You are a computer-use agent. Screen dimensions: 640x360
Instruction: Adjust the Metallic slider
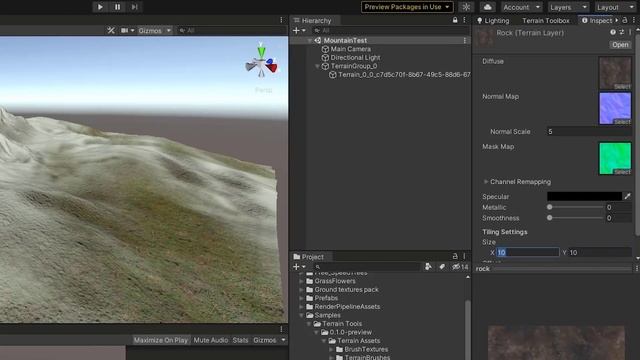click(575, 207)
